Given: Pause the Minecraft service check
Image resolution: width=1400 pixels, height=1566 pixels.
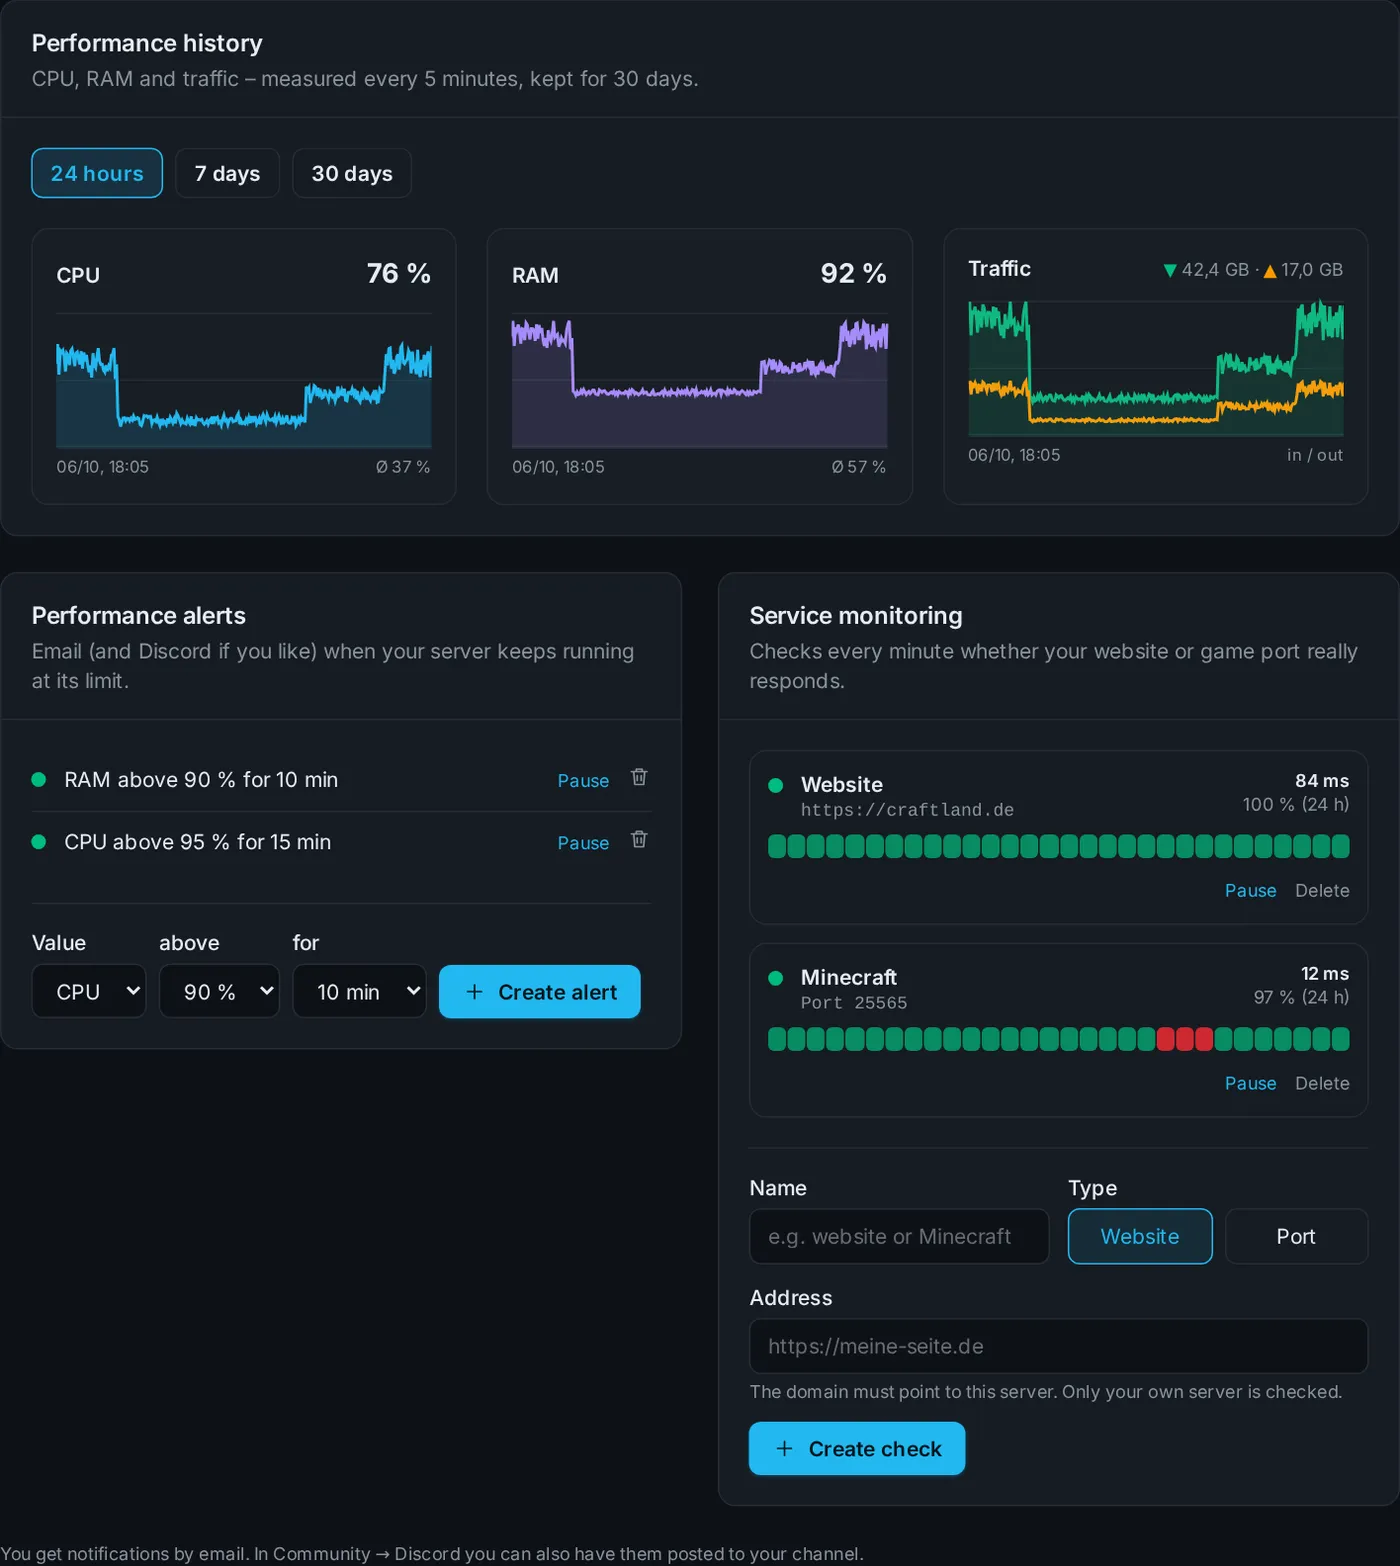Looking at the screenshot, I should point(1250,1083).
